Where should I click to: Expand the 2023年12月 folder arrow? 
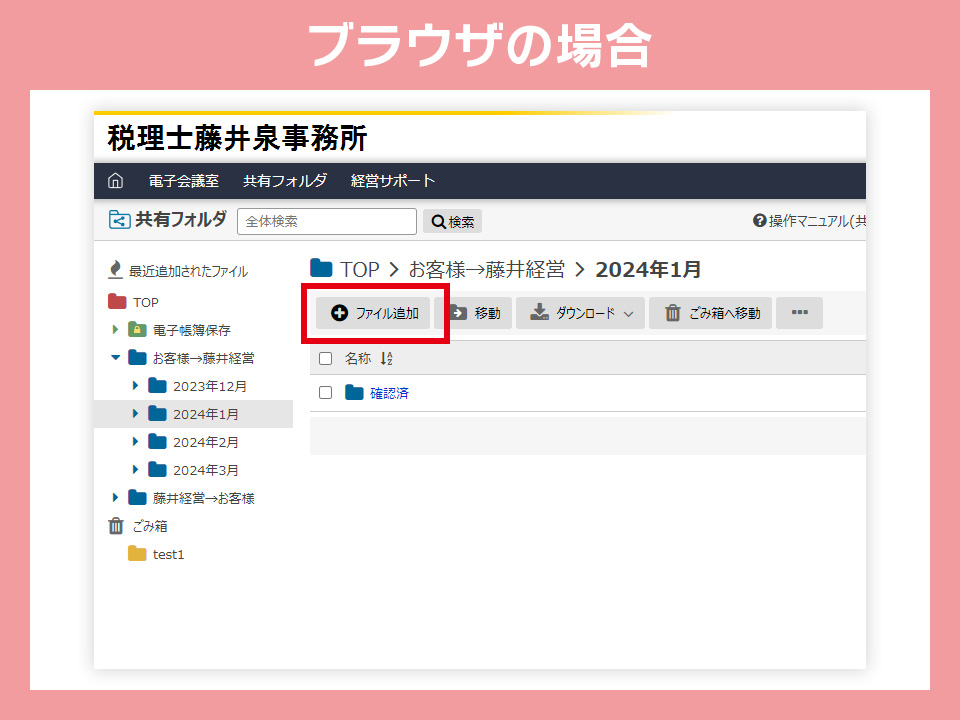(x=136, y=386)
